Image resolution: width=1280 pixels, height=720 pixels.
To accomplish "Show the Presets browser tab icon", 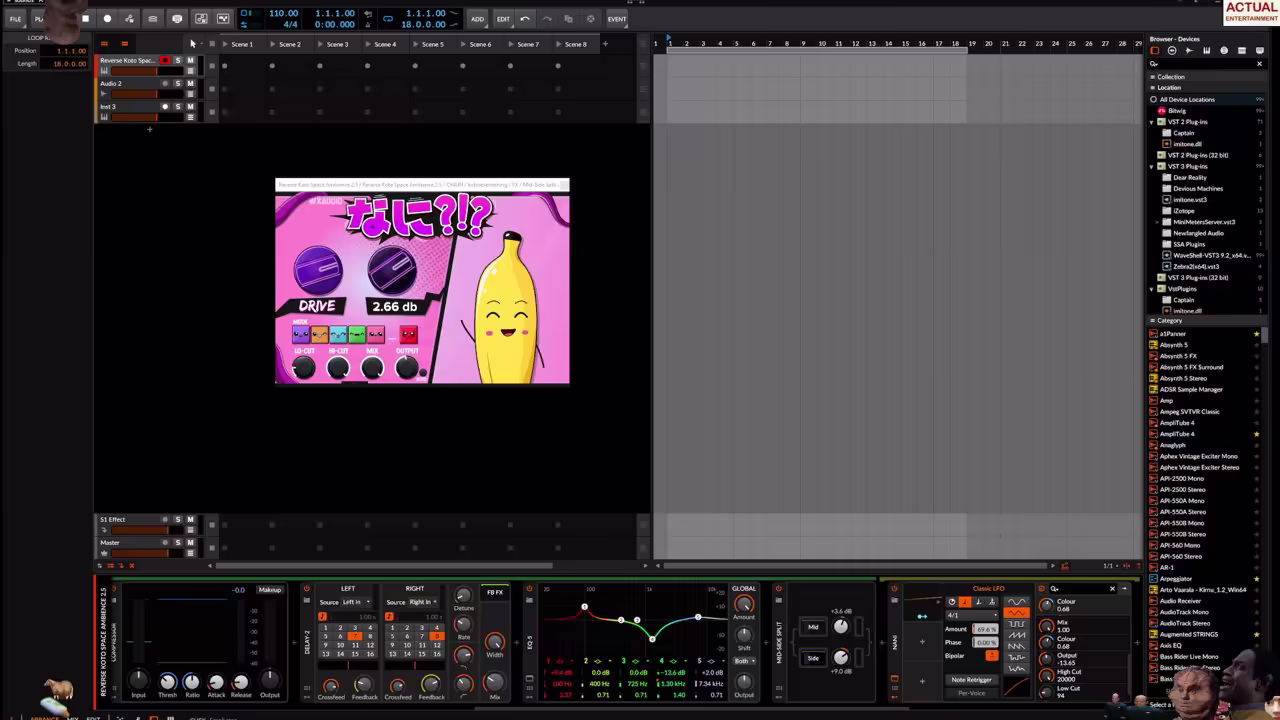I will [x=1172, y=51].
